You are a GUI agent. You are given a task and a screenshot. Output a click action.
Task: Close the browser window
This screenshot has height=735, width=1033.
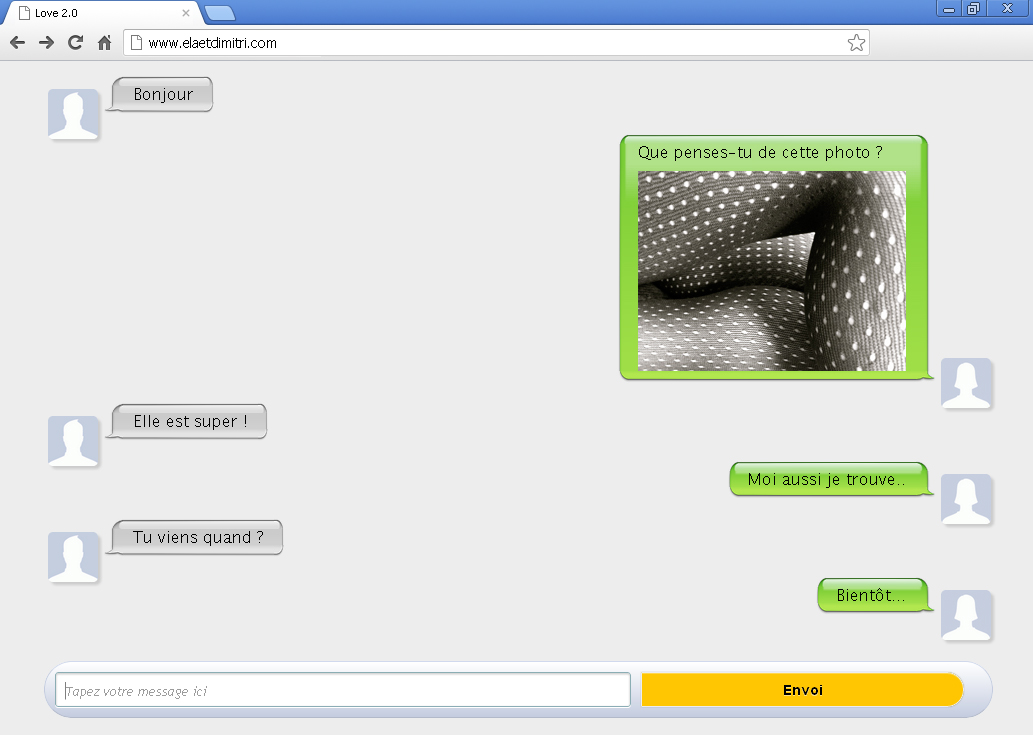coord(1007,9)
